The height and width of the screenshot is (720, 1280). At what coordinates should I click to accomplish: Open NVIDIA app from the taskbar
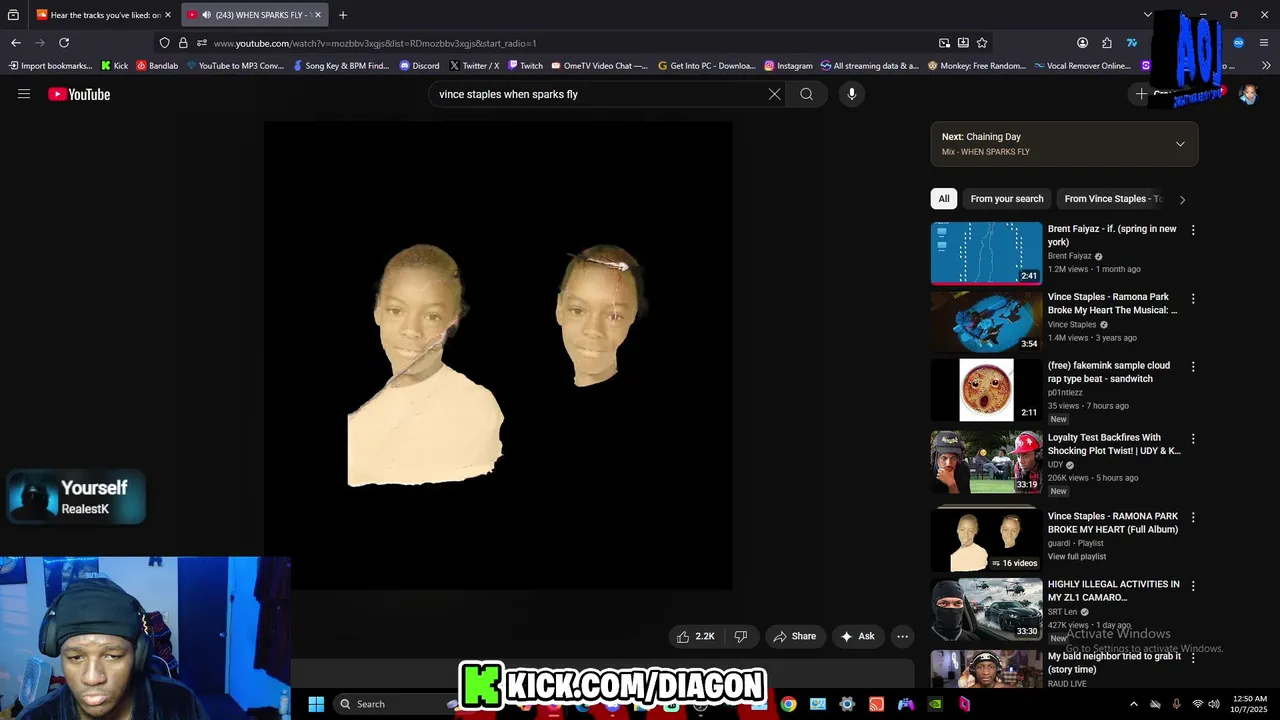pyautogui.click(x=935, y=704)
